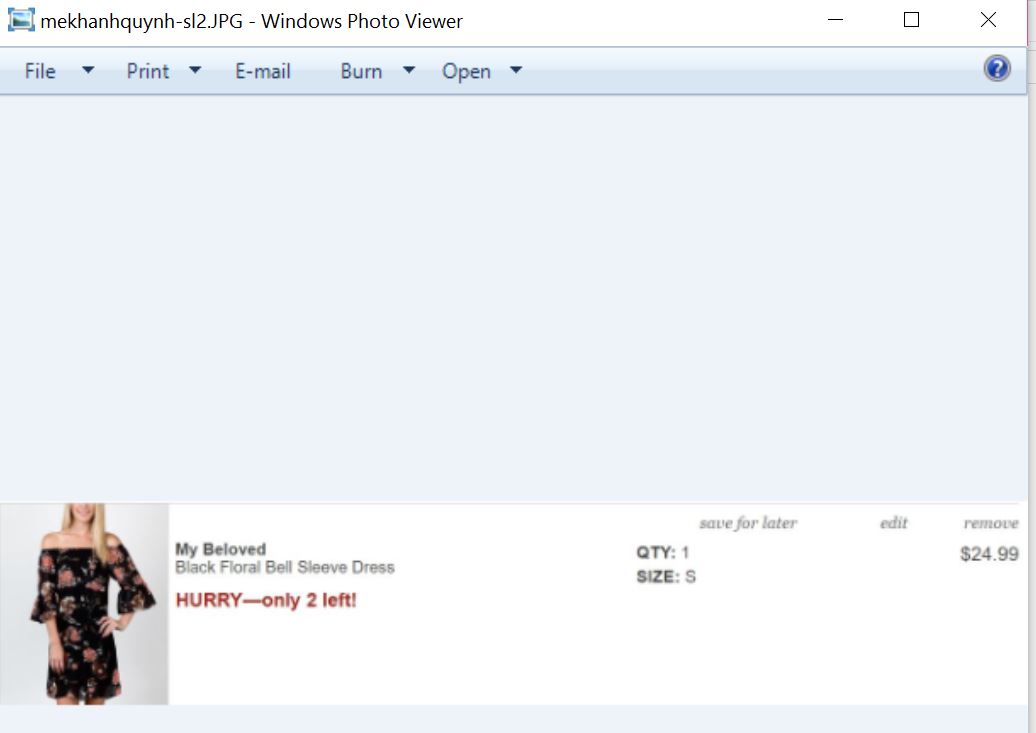The image size is (1036, 733).
Task: Click the "remove" link above price
Action: point(990,523)
